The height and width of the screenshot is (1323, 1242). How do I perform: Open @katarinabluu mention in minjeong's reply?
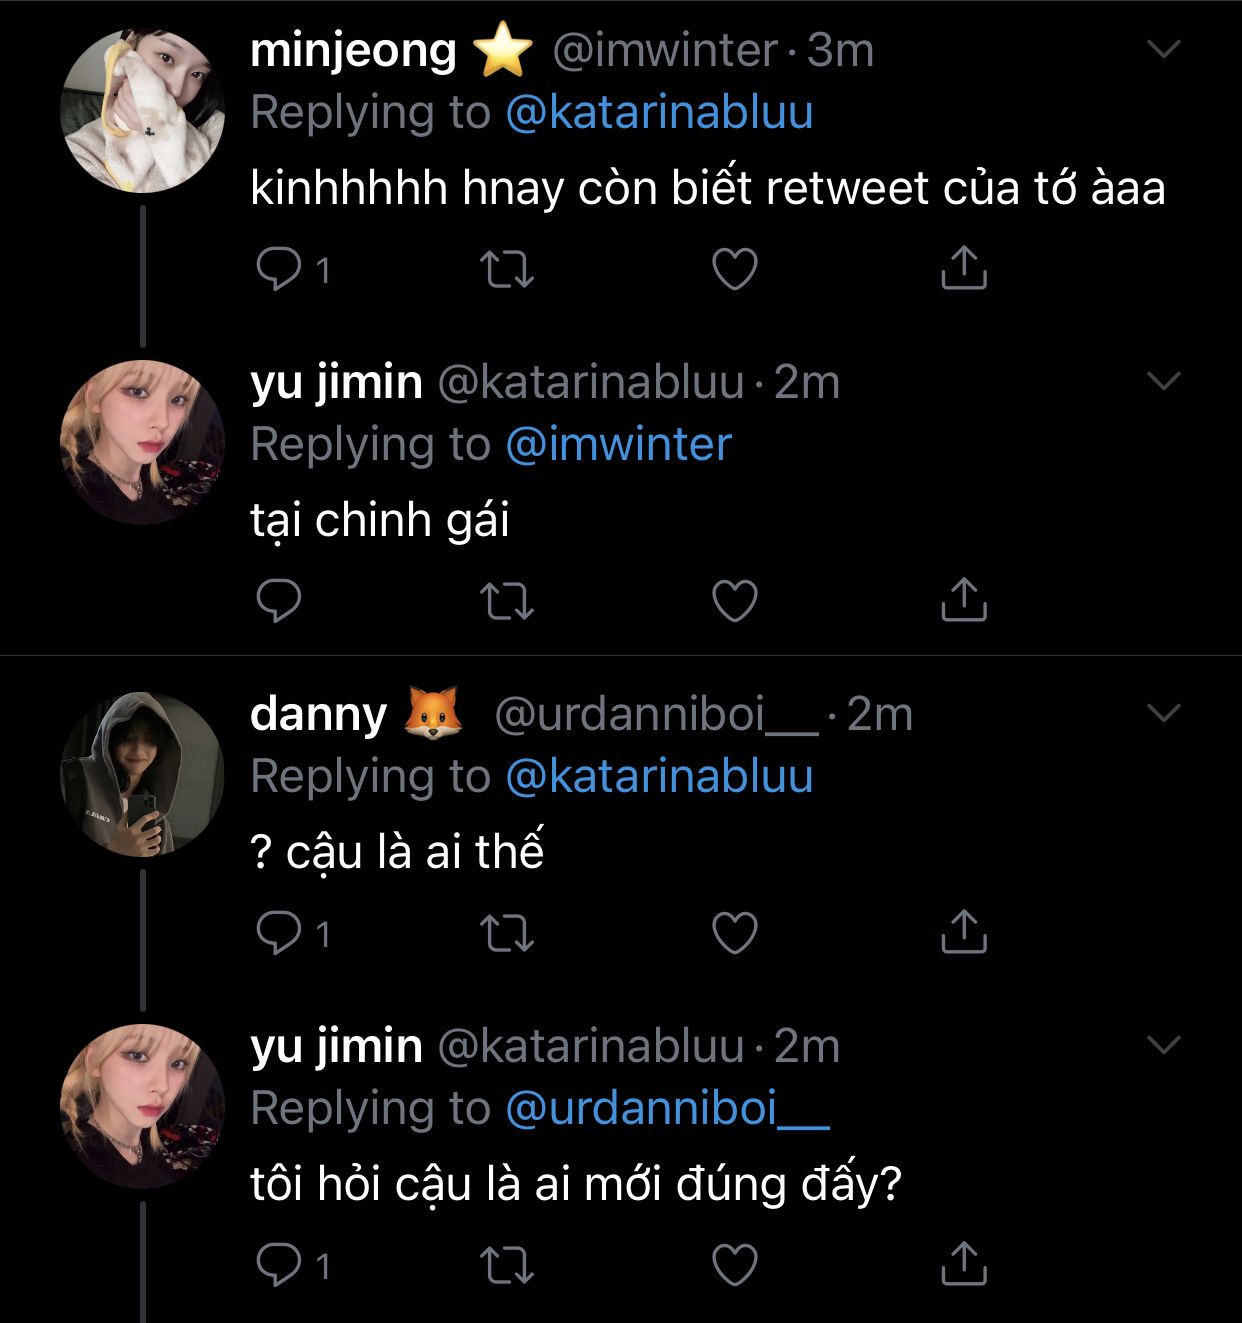[659, 112]
